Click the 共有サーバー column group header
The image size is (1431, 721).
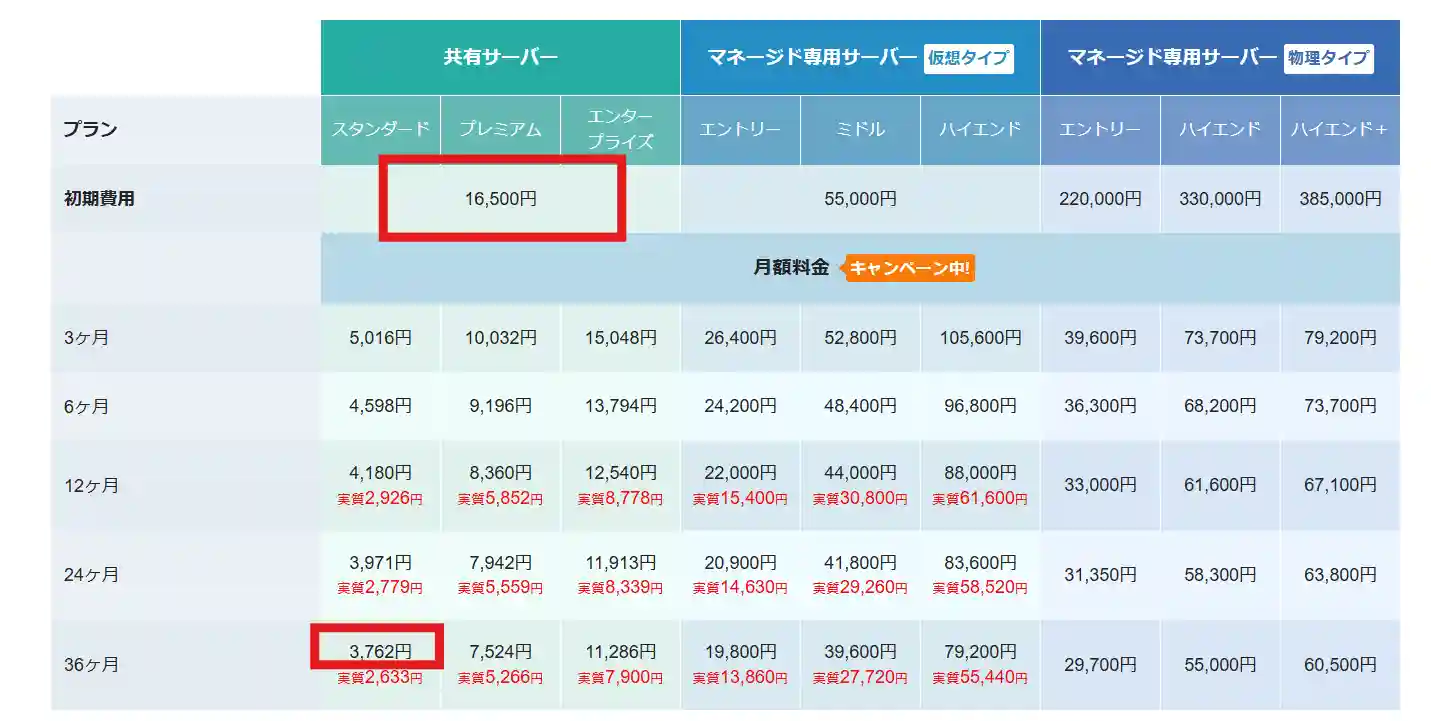tap(500, 57)
